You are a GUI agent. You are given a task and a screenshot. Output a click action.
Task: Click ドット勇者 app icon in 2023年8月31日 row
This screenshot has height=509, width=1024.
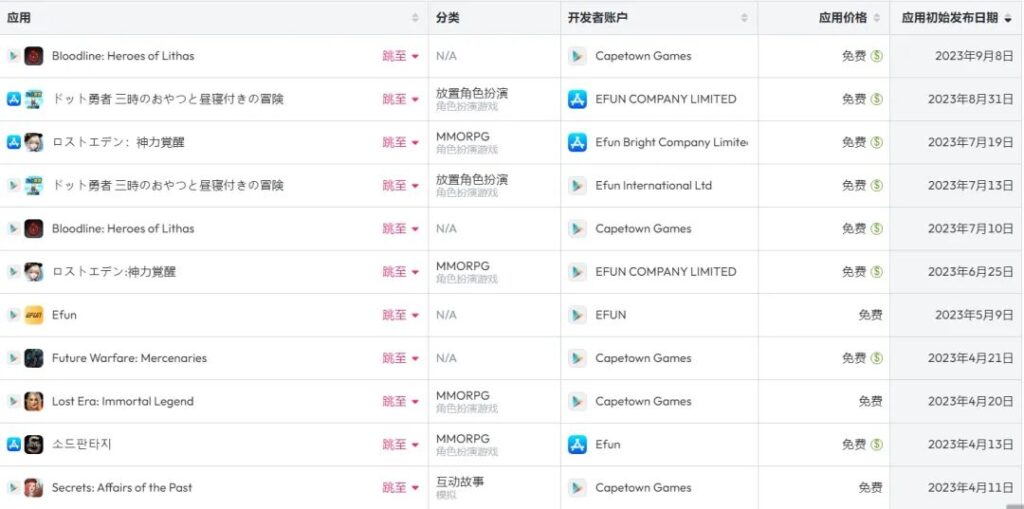(x=34, y=99)
